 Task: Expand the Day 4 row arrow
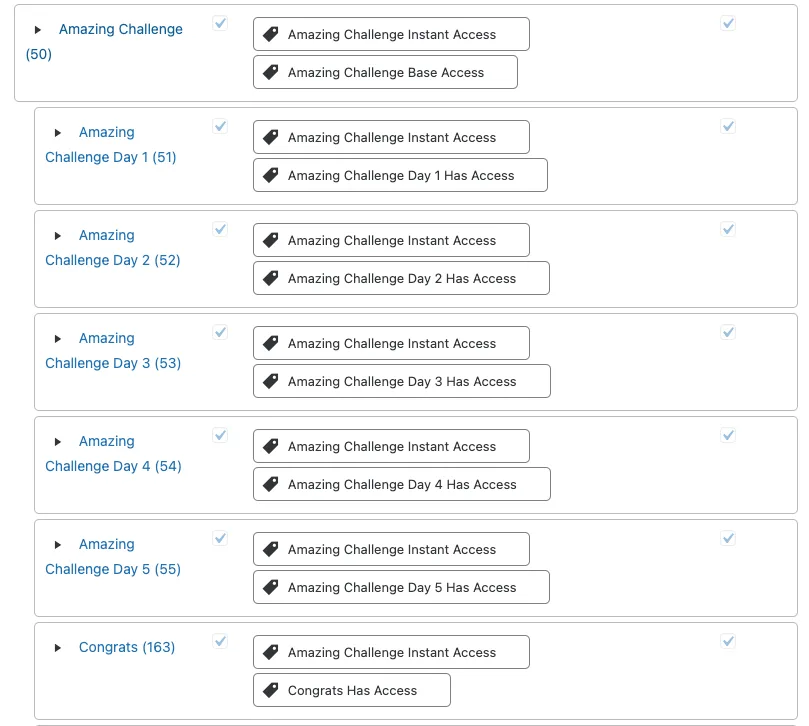[x=58, y=441]
